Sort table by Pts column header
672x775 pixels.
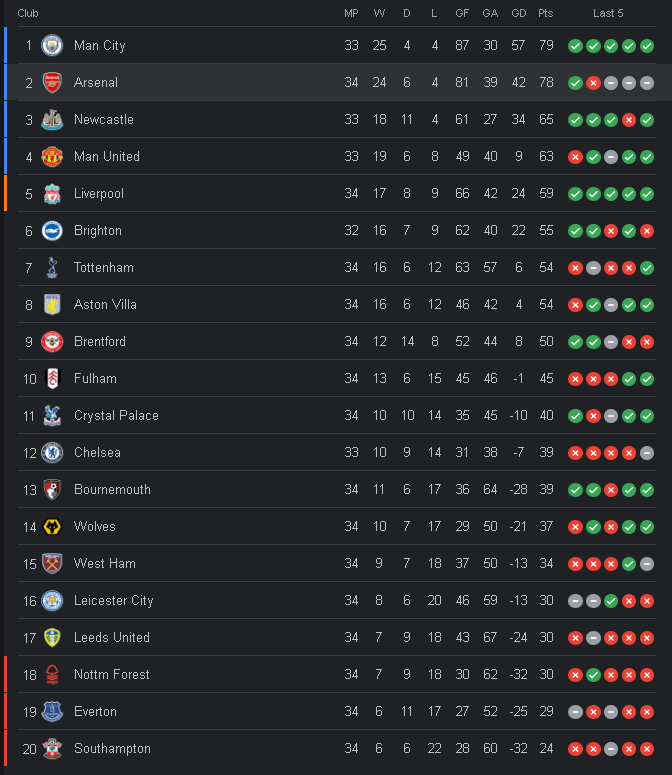(x=545, y=13)
